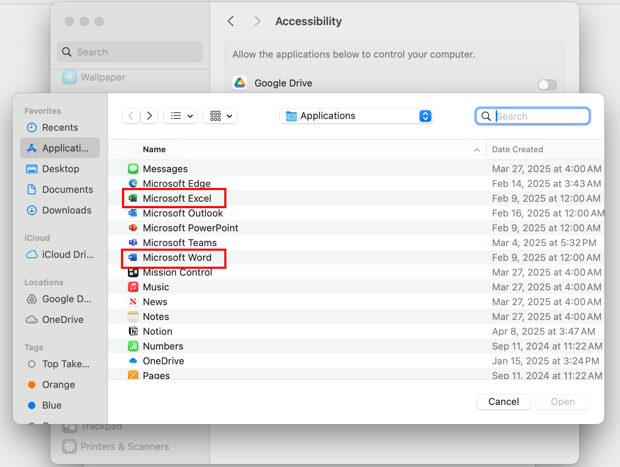Image resolution: width=620 pixels, height=467 pixels.
Task: Choose the Microsoft PowerPoint icon
Action: pyautogui.click(x=133, y=228)
